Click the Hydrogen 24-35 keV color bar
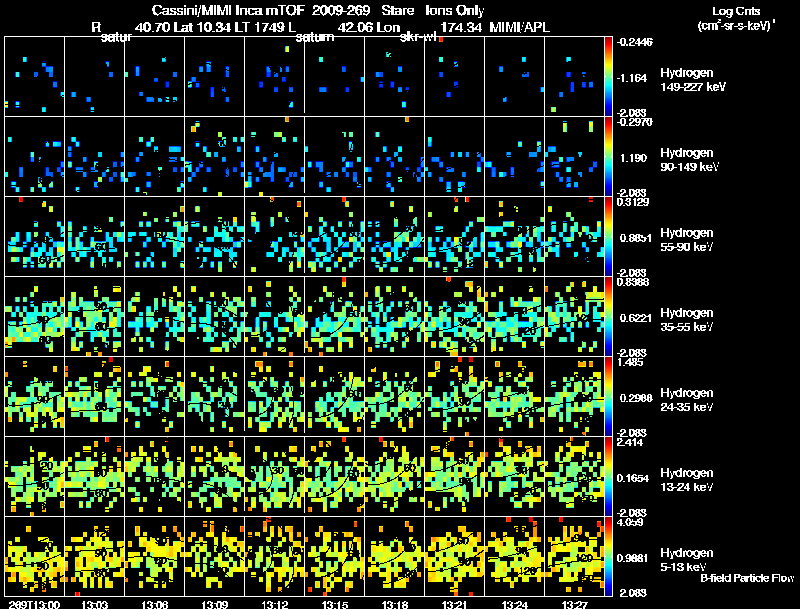Screen dimensions: 800x609 608,396
